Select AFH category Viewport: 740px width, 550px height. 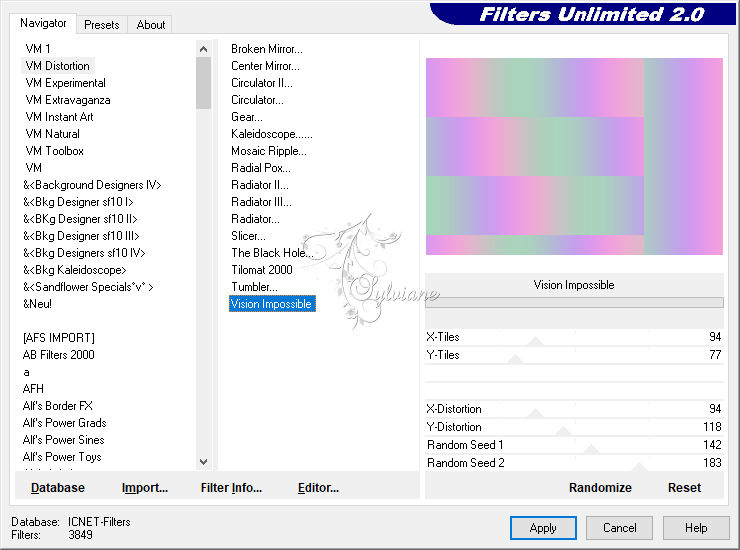click(x=33, y=389)
